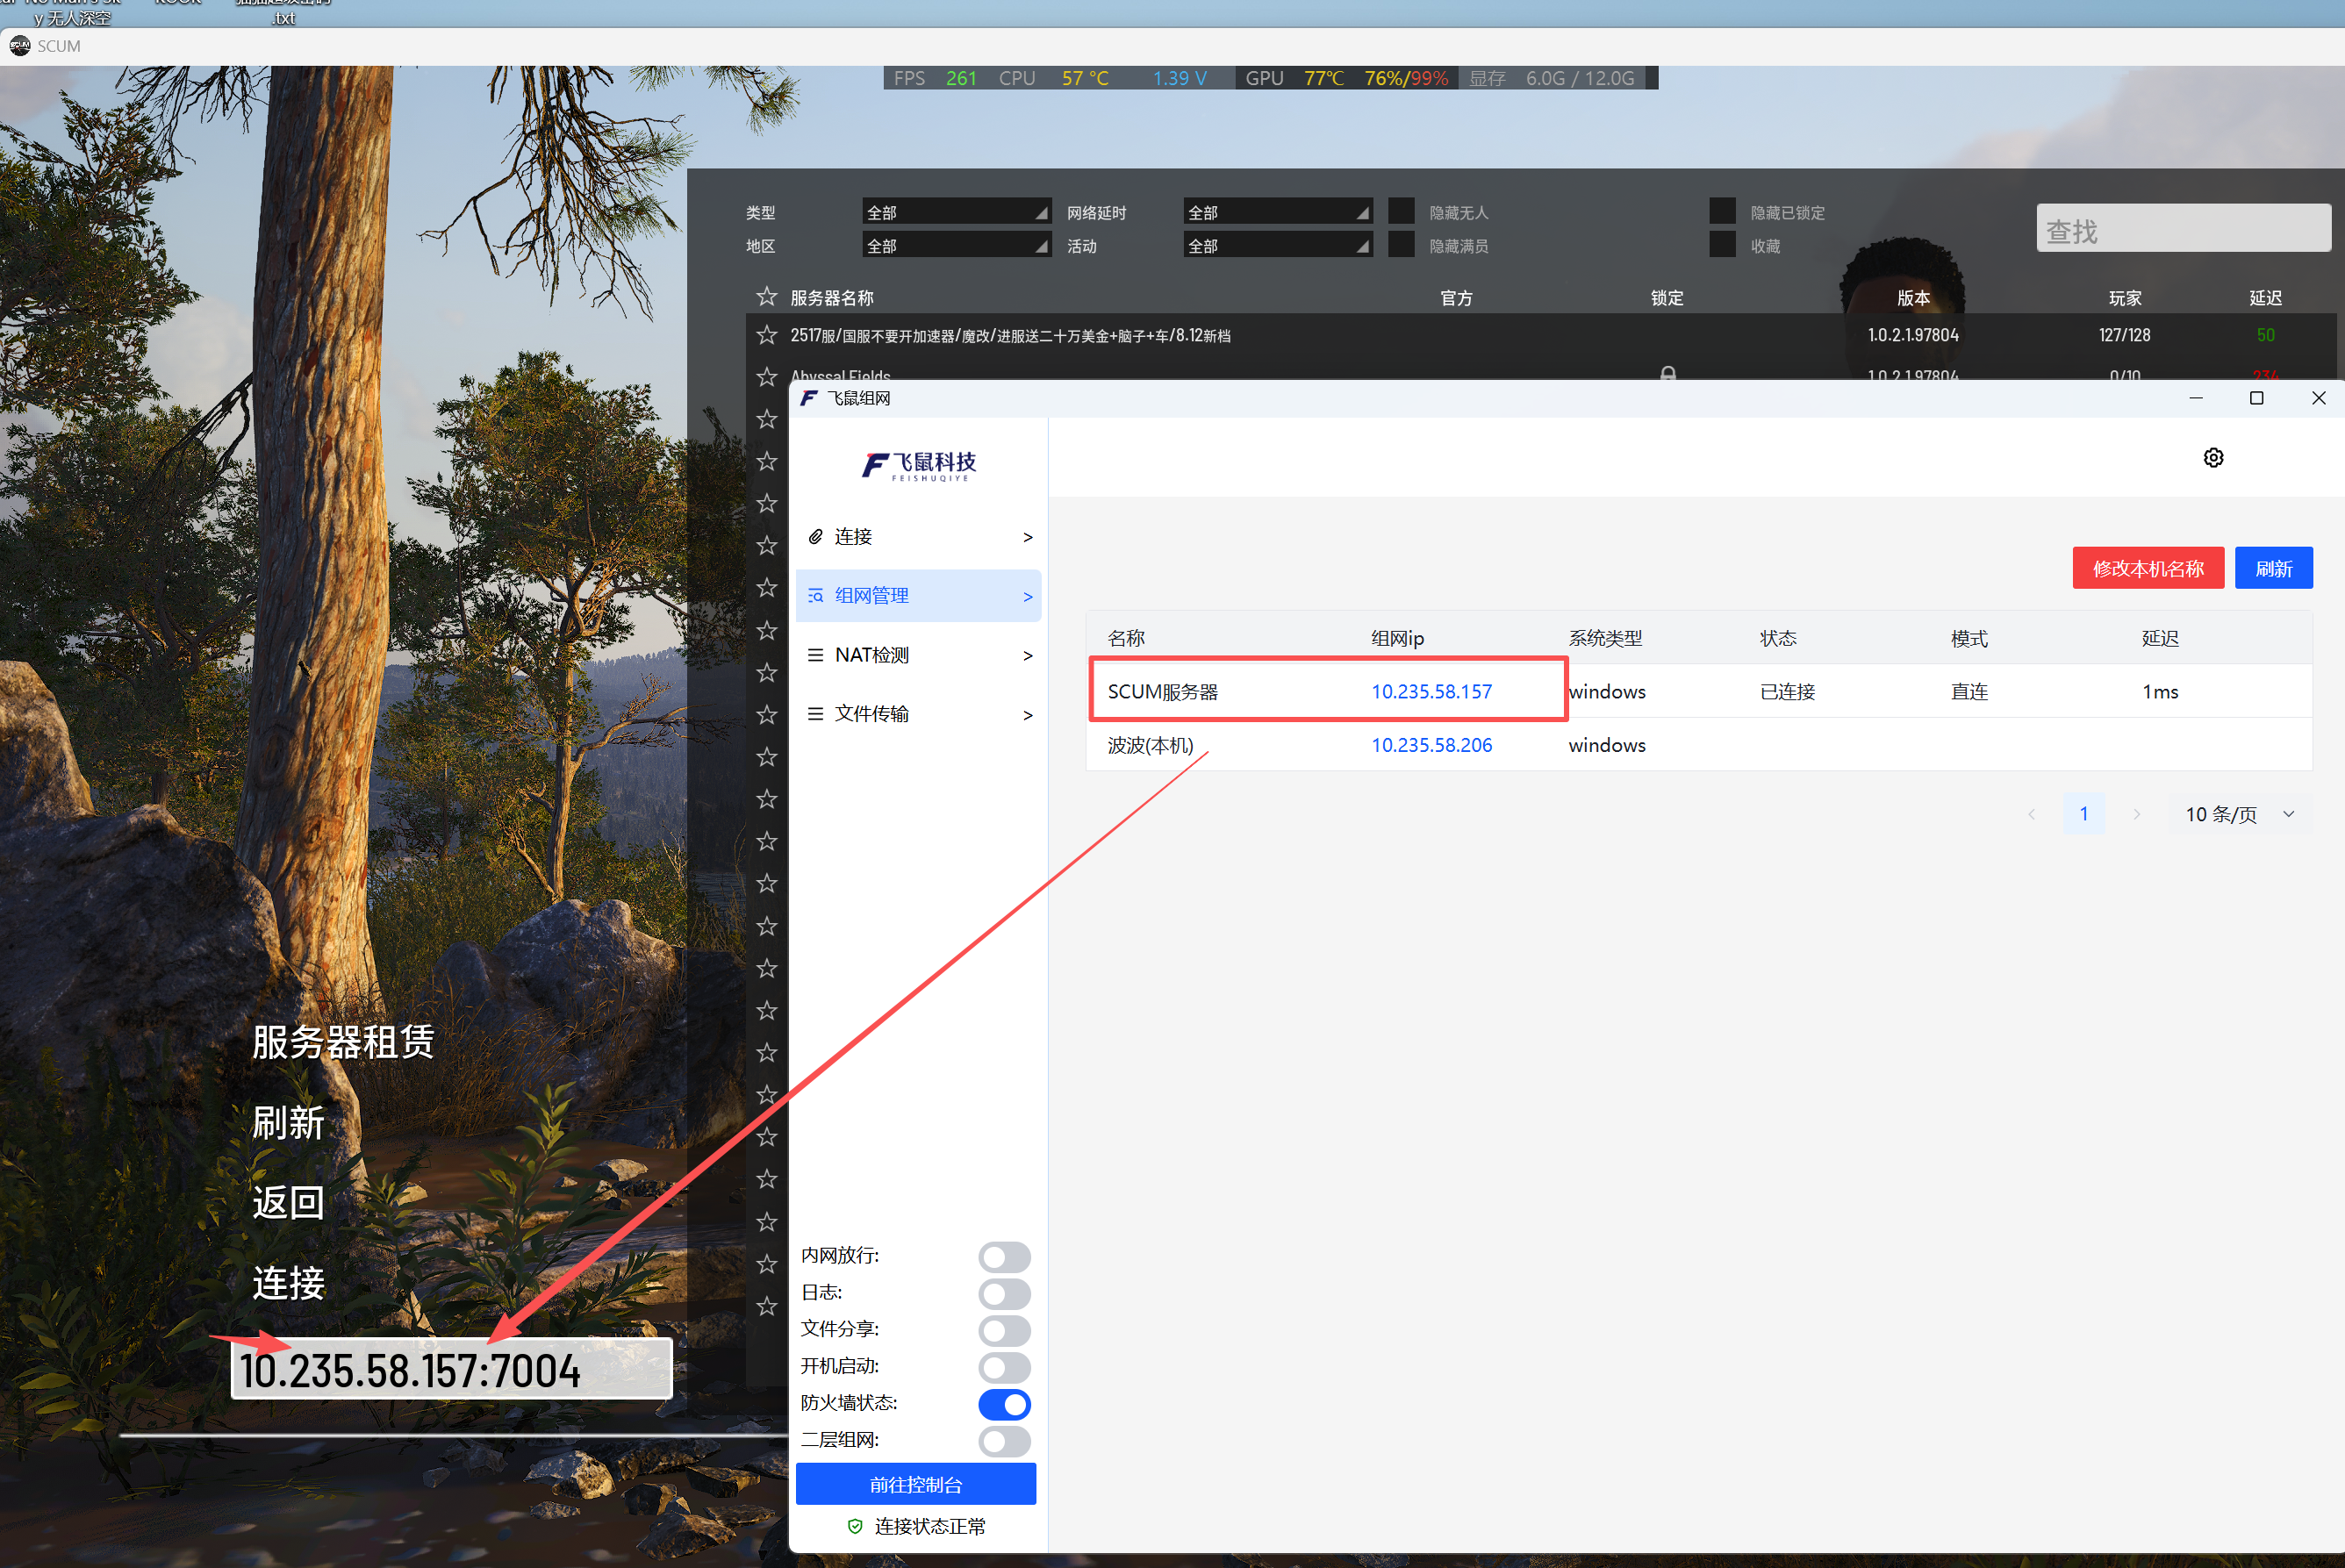
Task: Expand the 10 条/页 page size dropdown
Action: tap(2240, 814)
